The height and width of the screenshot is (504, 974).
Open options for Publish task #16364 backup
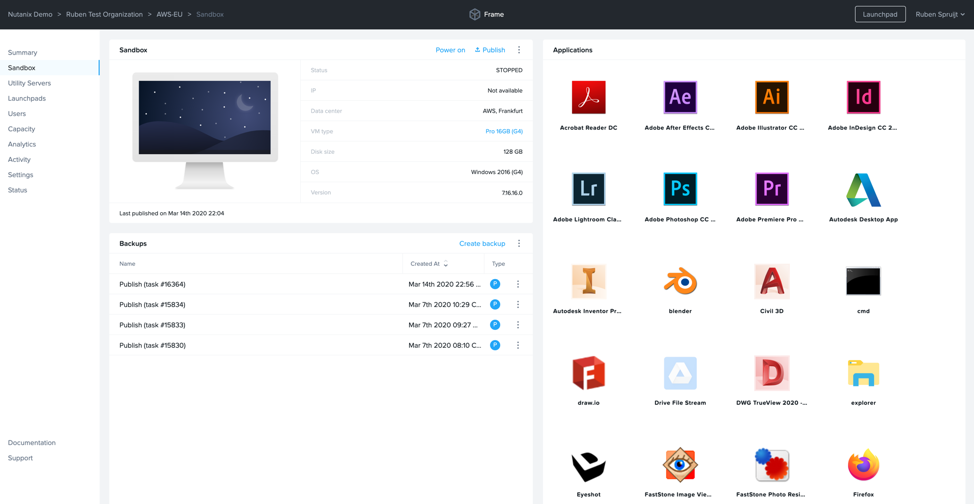pos(518,285)
